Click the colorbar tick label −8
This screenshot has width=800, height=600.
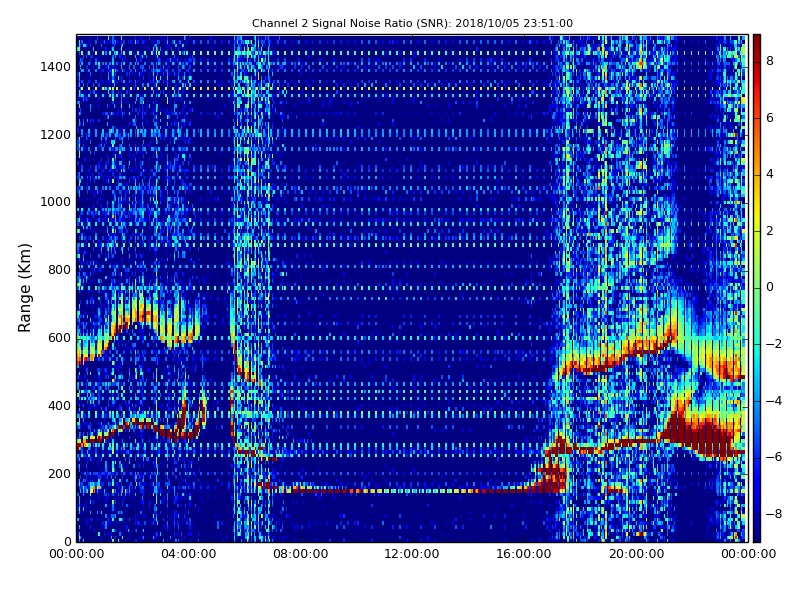[x=774, y=514]
